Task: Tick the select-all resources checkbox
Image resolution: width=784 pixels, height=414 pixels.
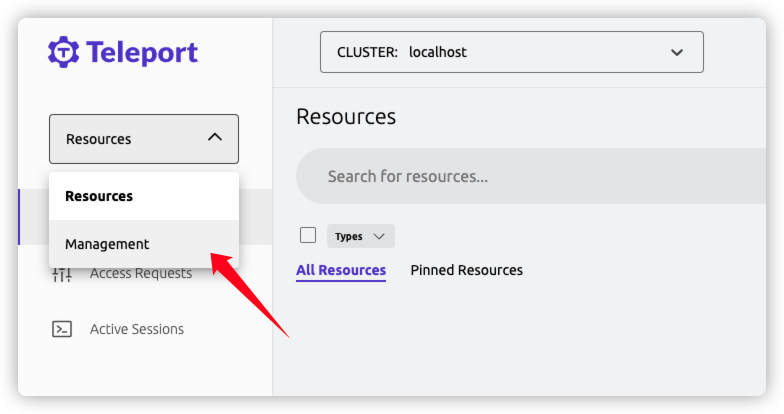Action: click(x=308, y=235)
